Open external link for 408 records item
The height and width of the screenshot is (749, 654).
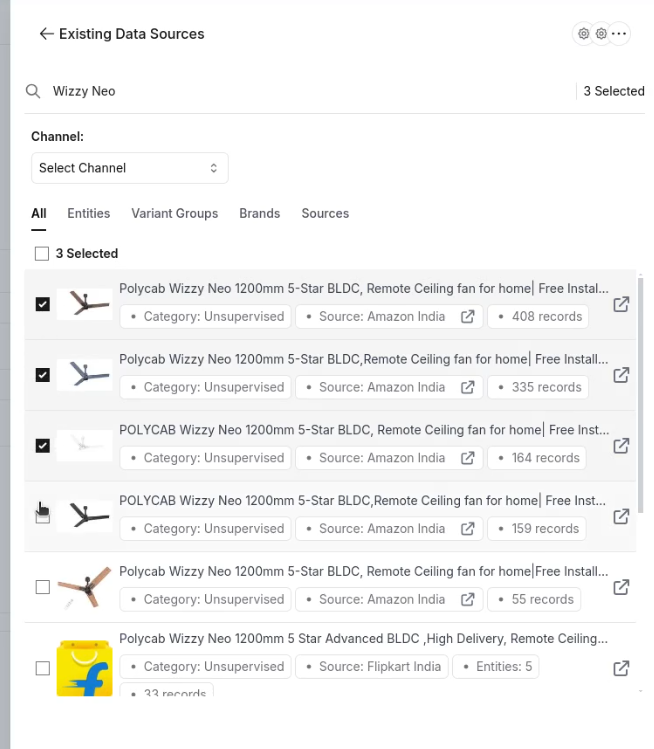[x=621, y=304]
